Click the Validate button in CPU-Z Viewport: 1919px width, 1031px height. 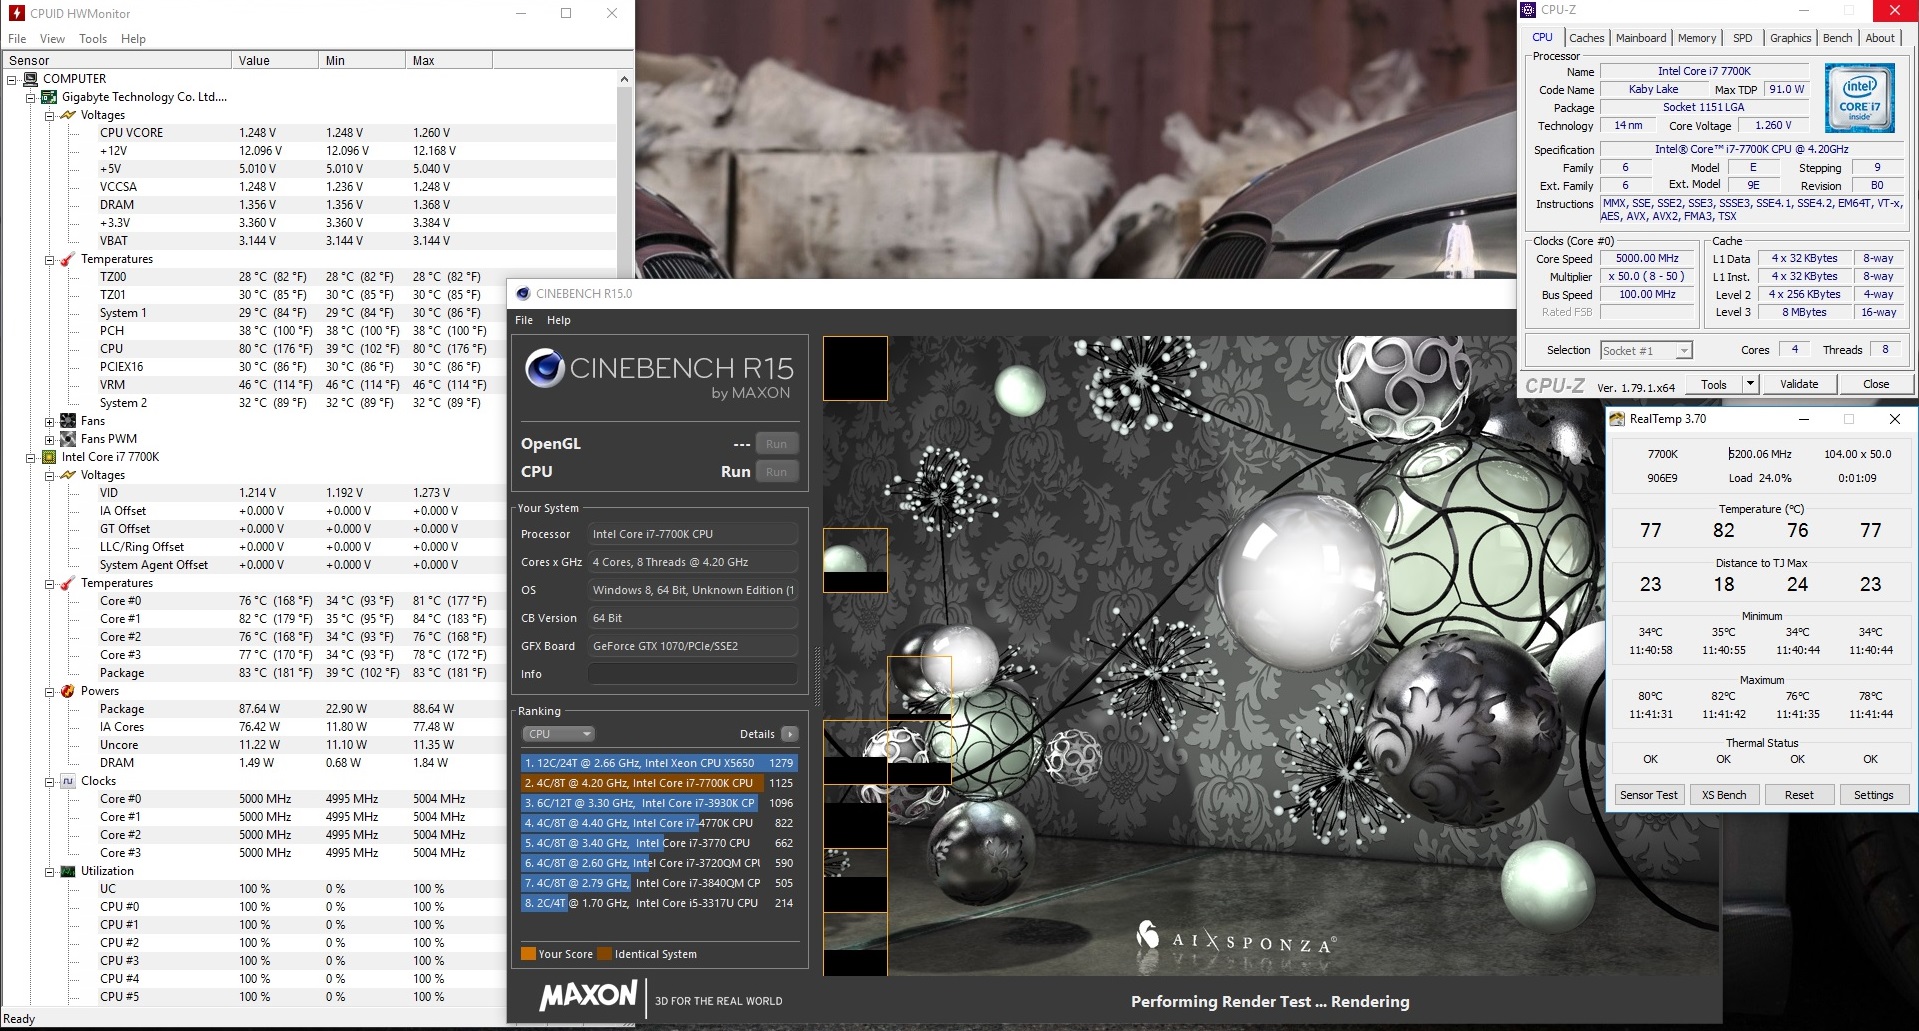[1799, 384]
